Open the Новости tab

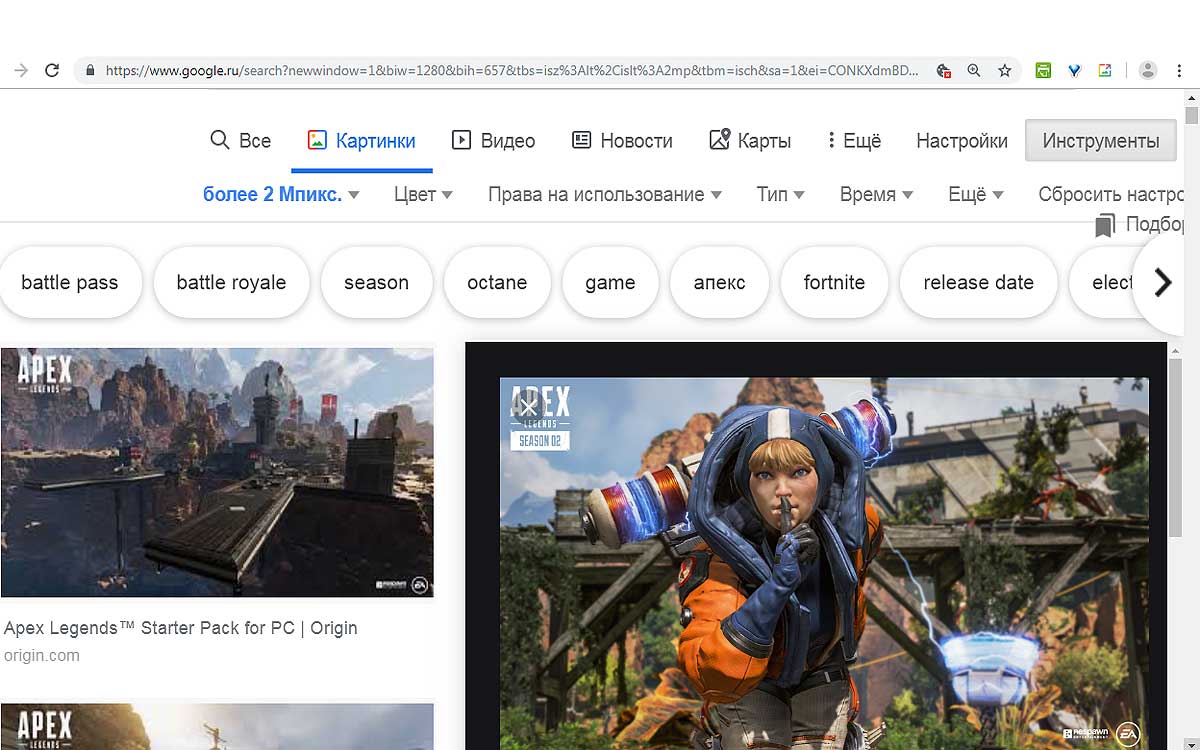click(622, 141)
